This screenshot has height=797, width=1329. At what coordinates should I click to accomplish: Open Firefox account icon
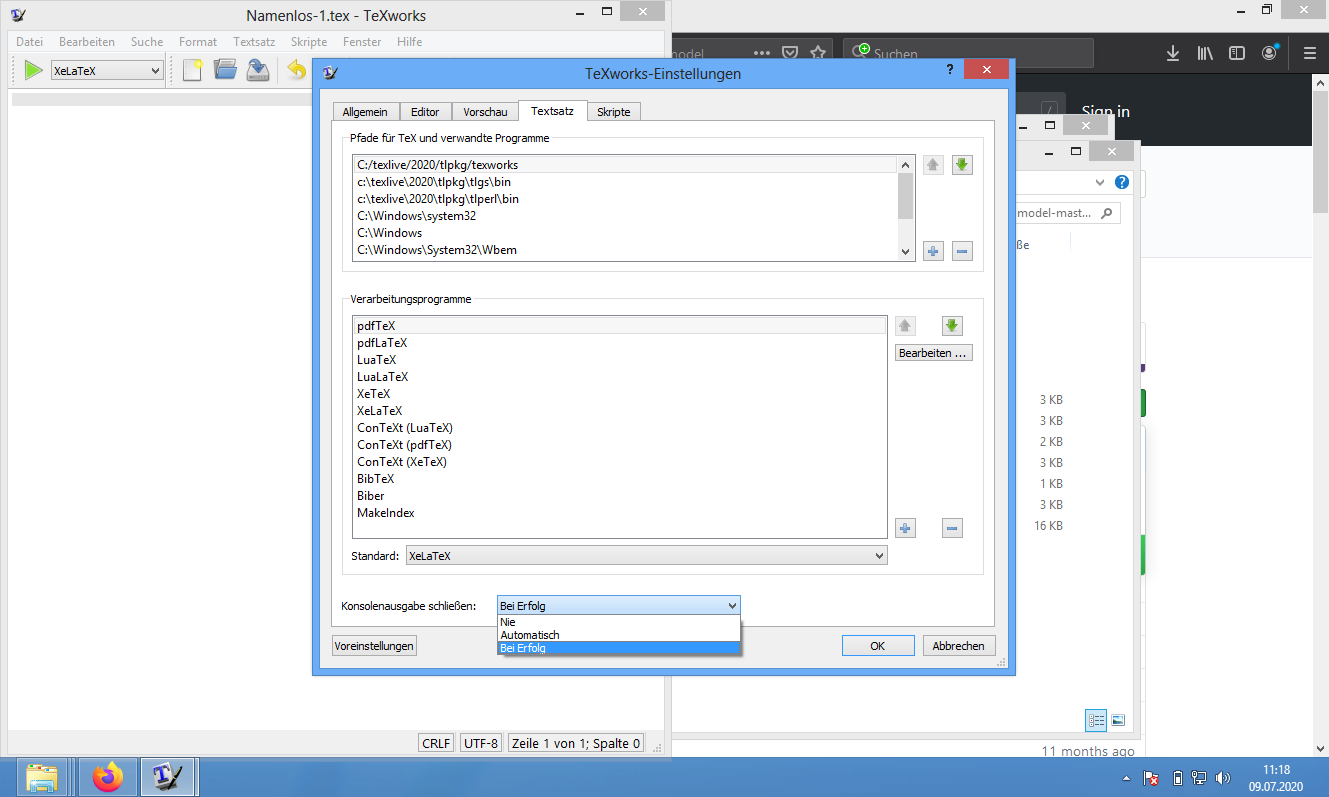coord(1269,52)
